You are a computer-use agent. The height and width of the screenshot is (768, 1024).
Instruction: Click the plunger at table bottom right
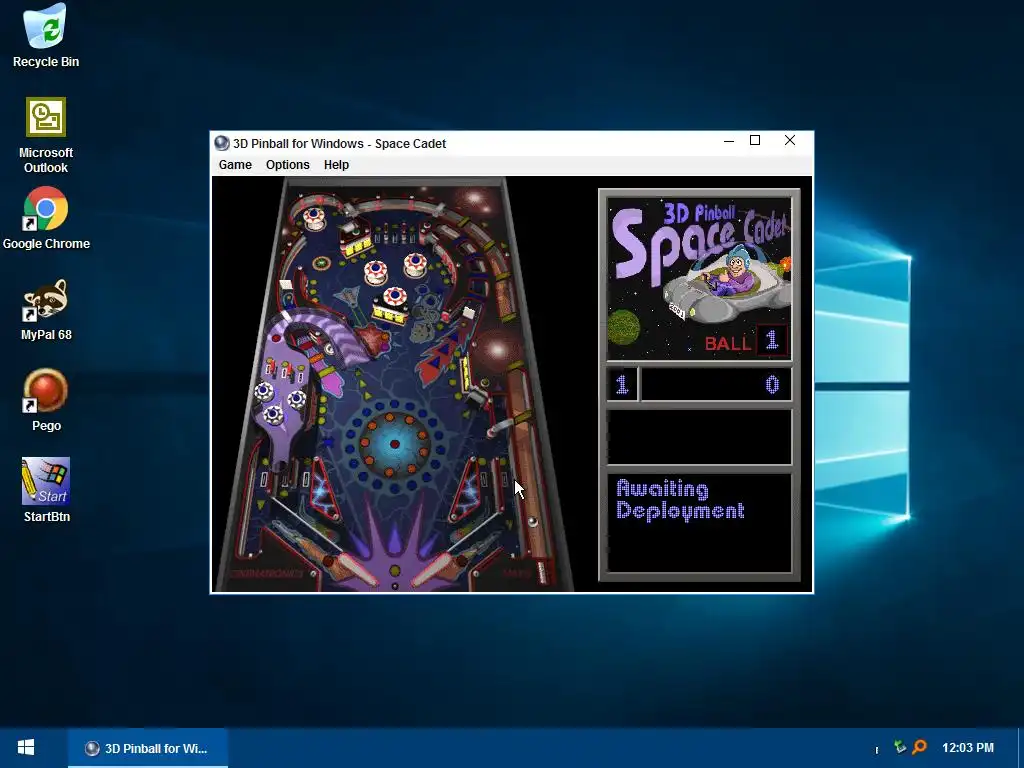(x=541, y=571)
